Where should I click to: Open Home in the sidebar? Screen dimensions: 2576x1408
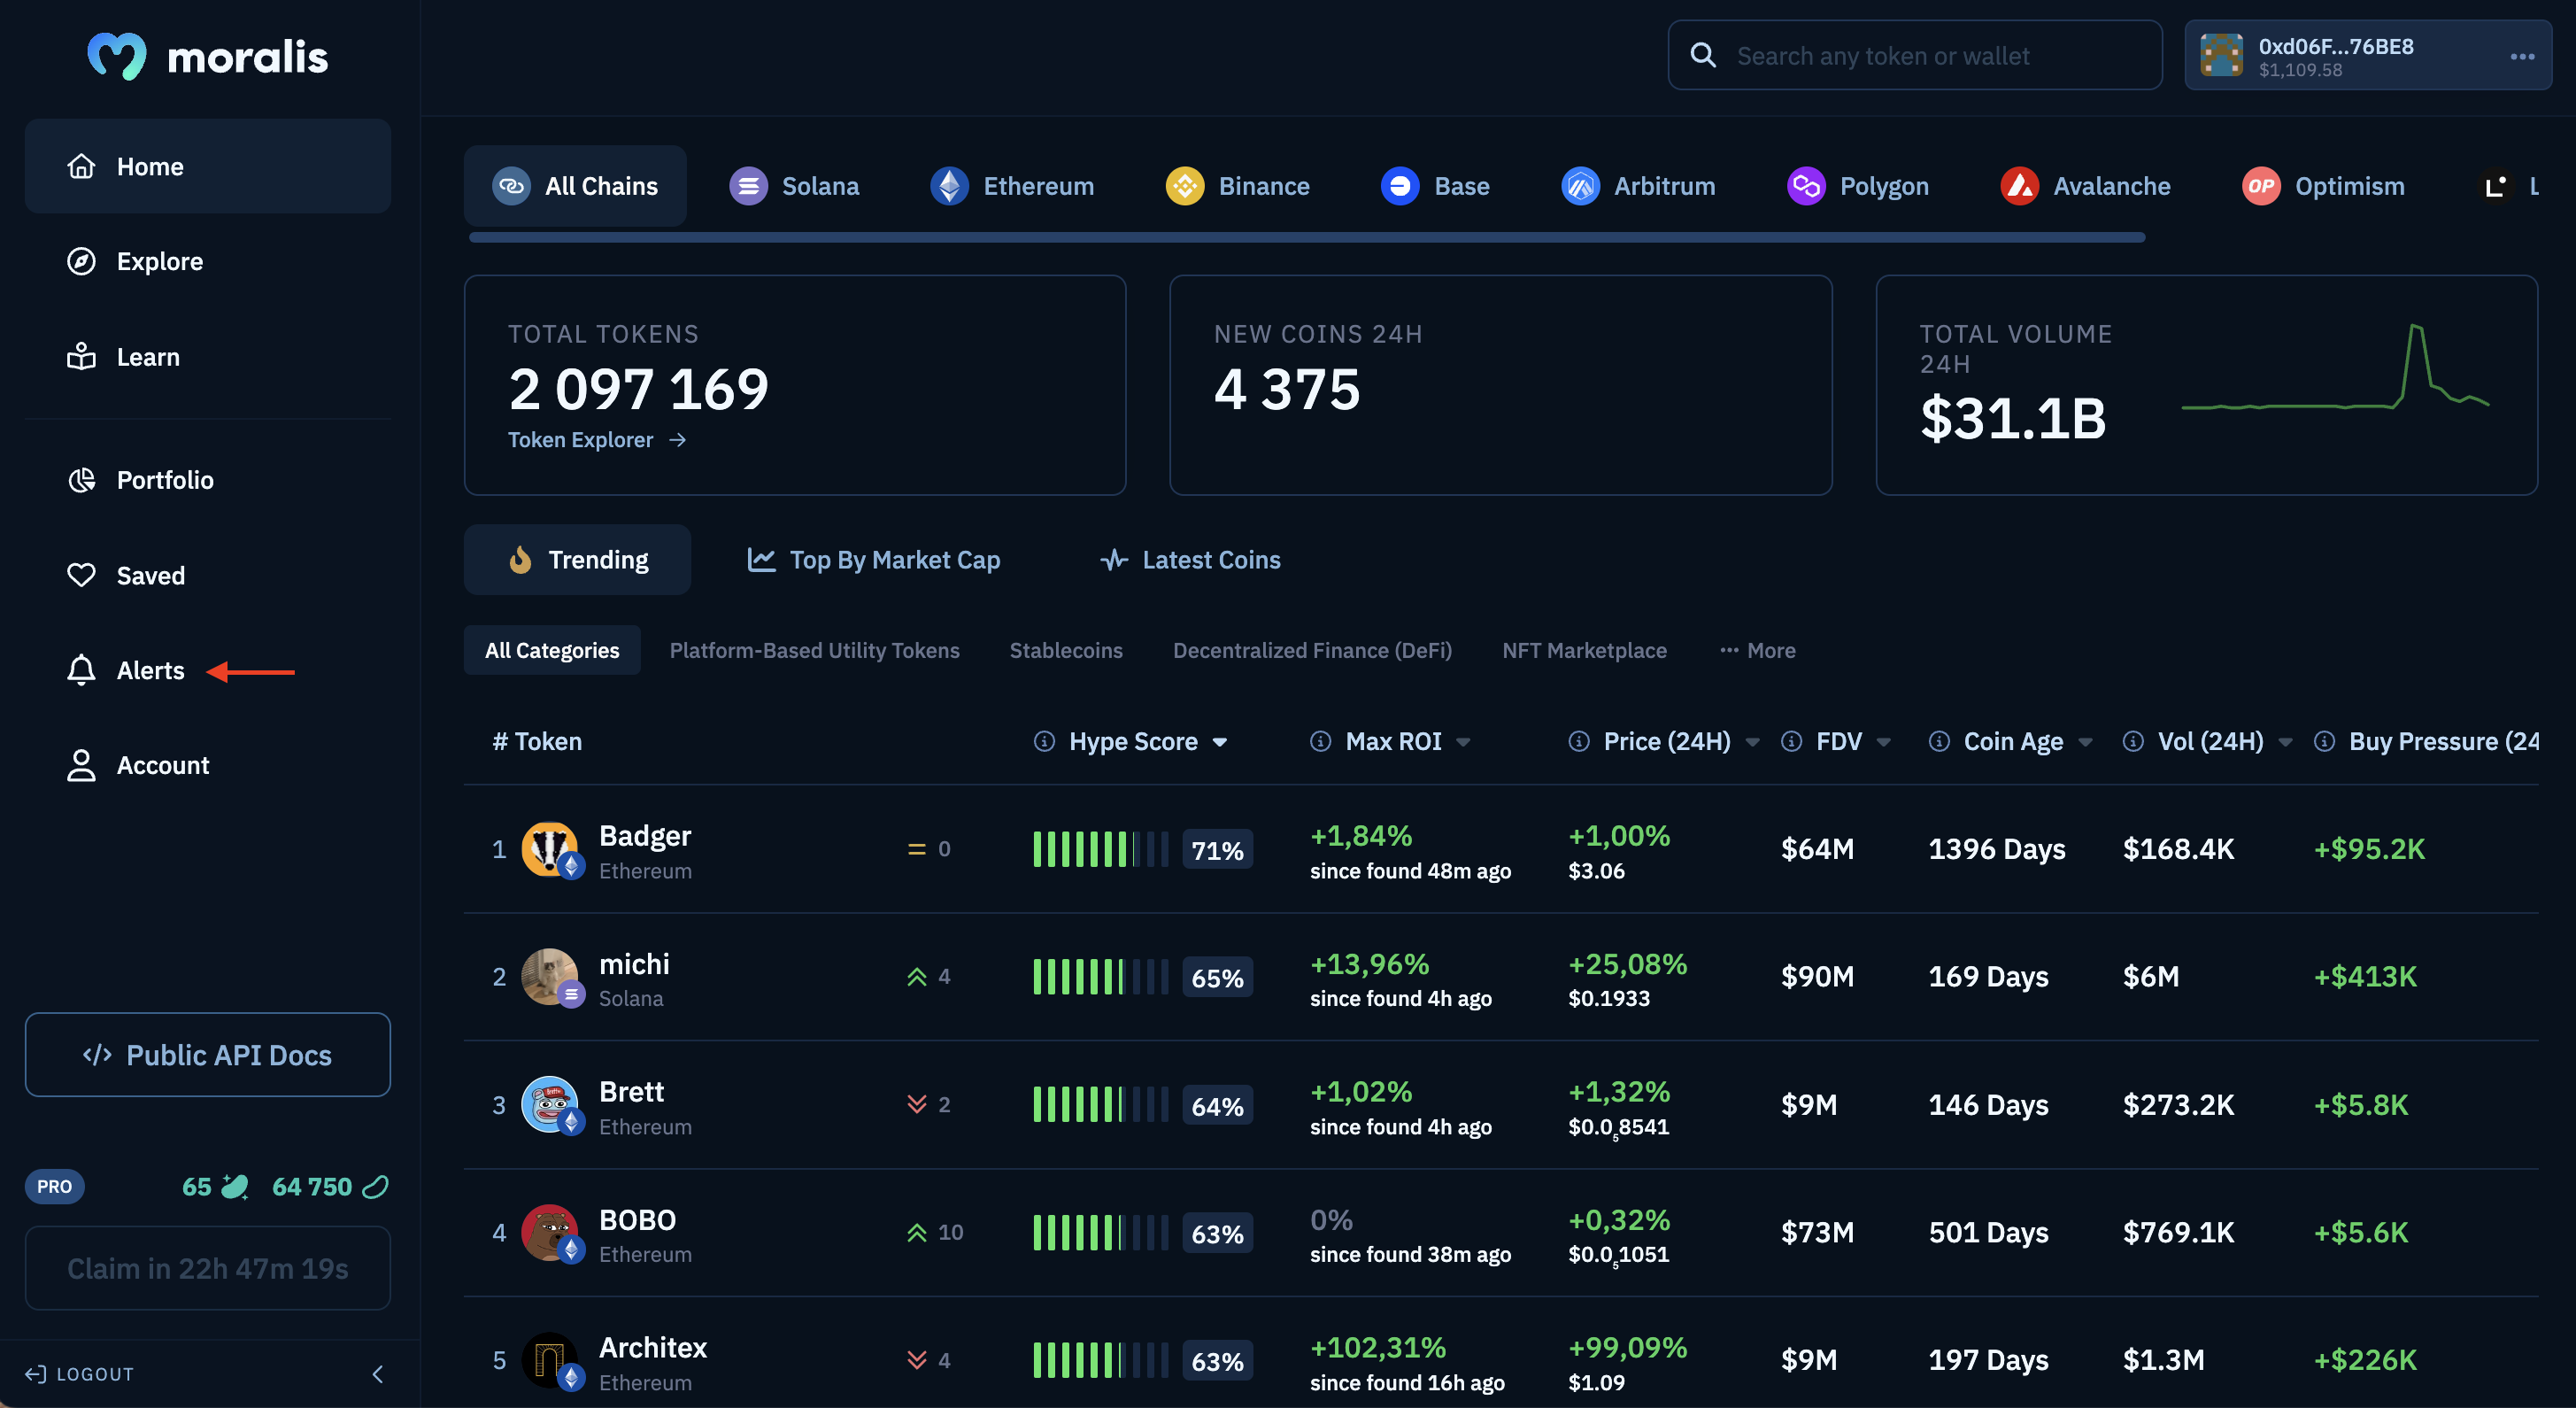pyautogui.click(x=208, y=166)
